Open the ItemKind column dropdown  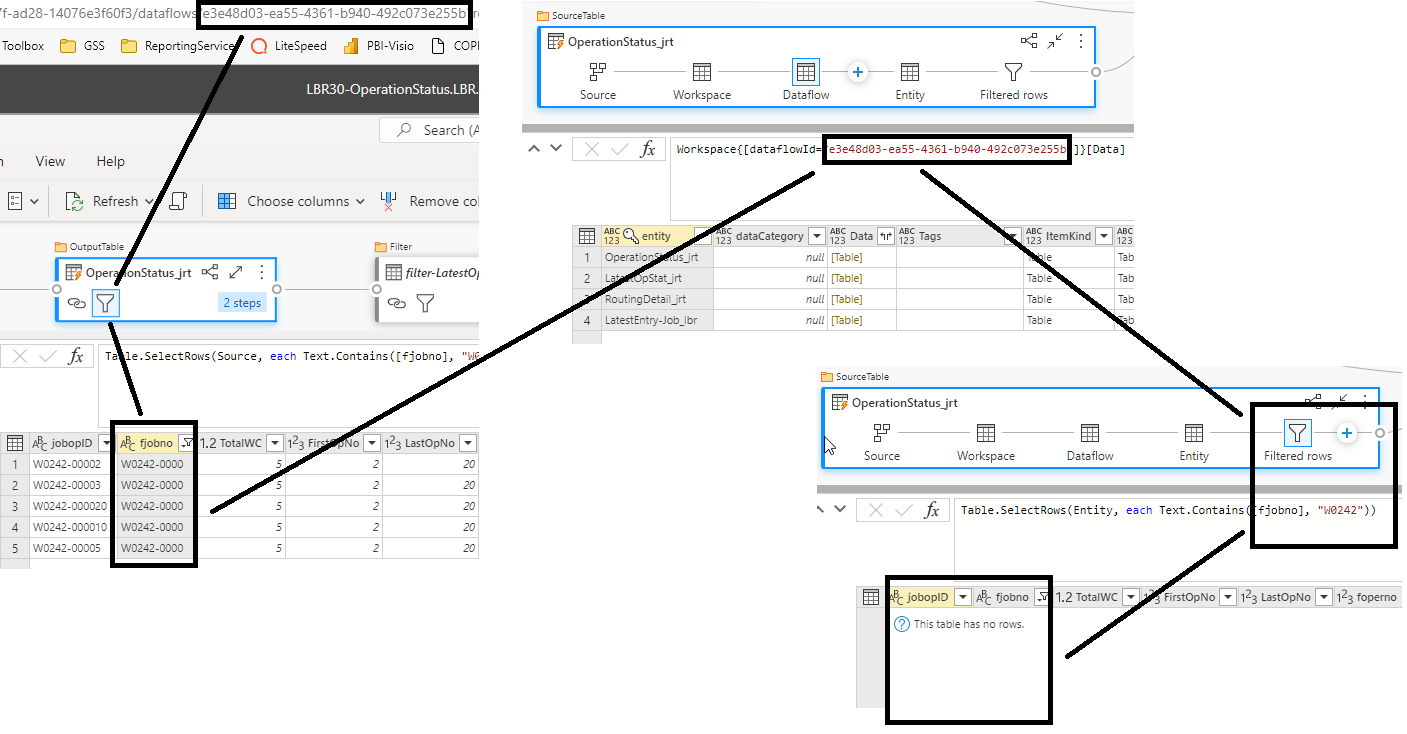(x=1103, y=236)
